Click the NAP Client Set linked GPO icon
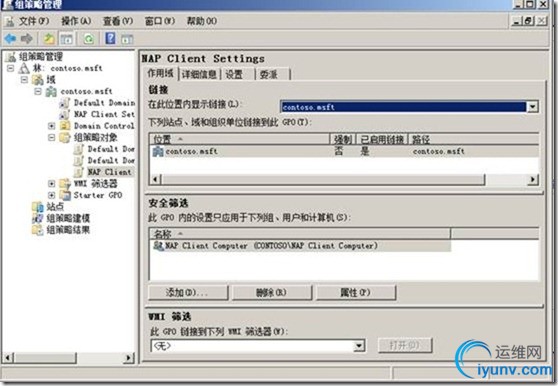 pos(64,114)
